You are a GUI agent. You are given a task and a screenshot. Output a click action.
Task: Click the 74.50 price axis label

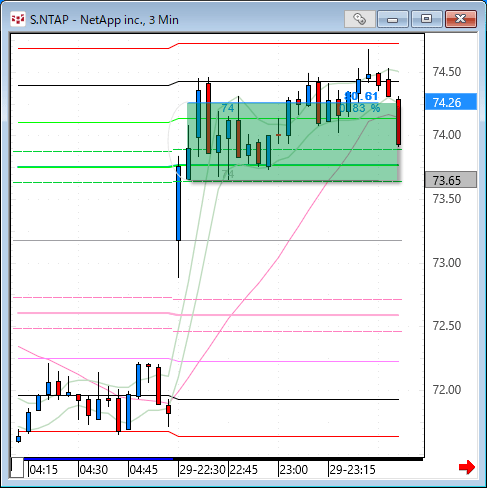tap(447, 72)
